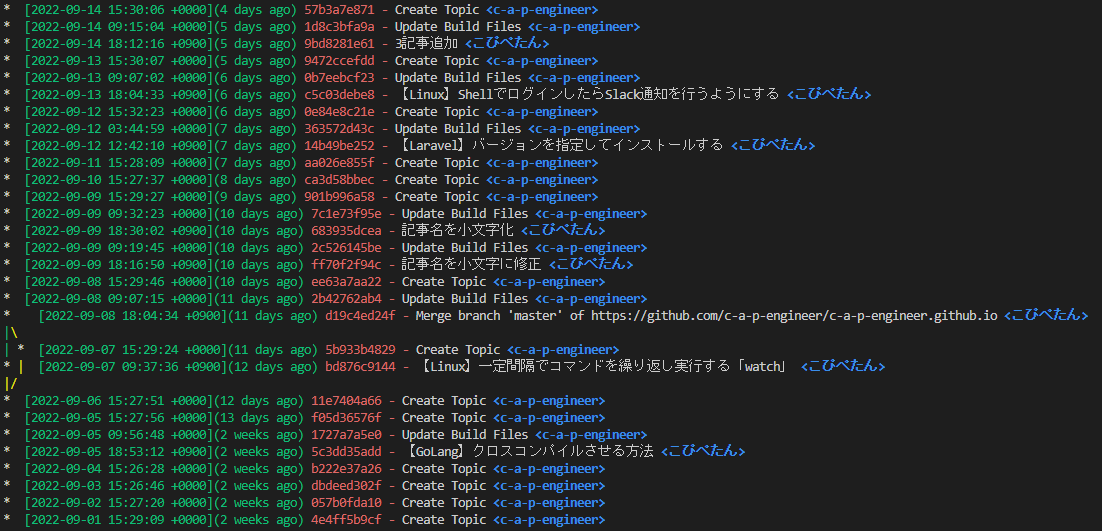Click the GoLang クロスコンパイル commit message
This screenshot has width=1102, height=531.
coord(528,451)
